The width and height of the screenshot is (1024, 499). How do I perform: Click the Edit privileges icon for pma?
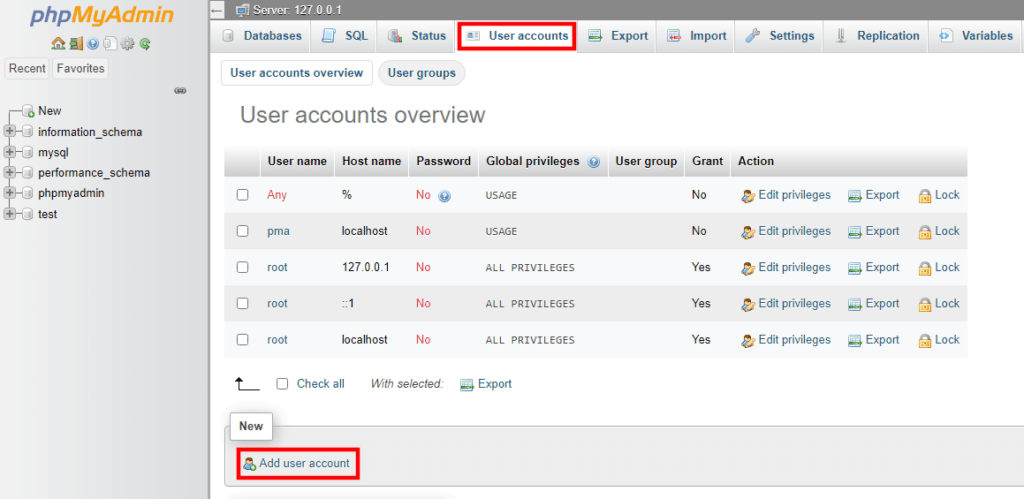(748, 232)
